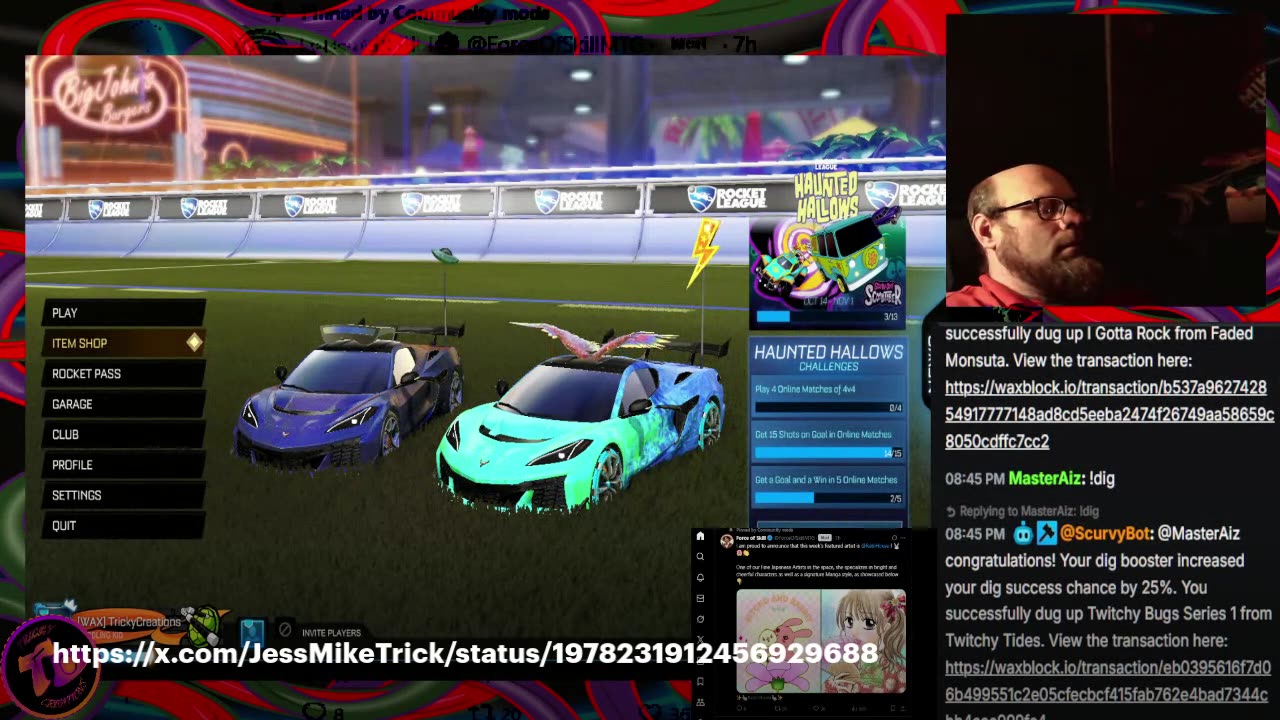Open second waxblock.io transaction link in chat

pos(1107,694)
